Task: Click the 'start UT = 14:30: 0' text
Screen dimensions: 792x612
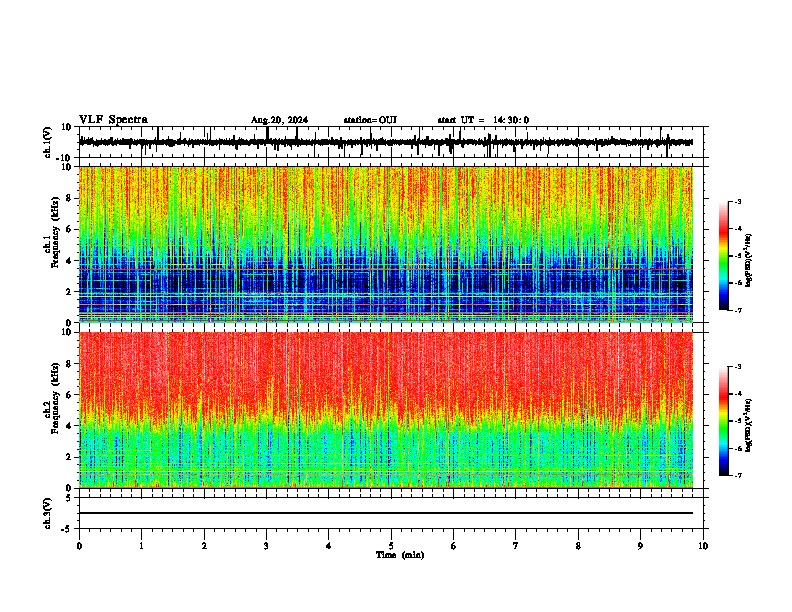Action: tap(483, 120)
